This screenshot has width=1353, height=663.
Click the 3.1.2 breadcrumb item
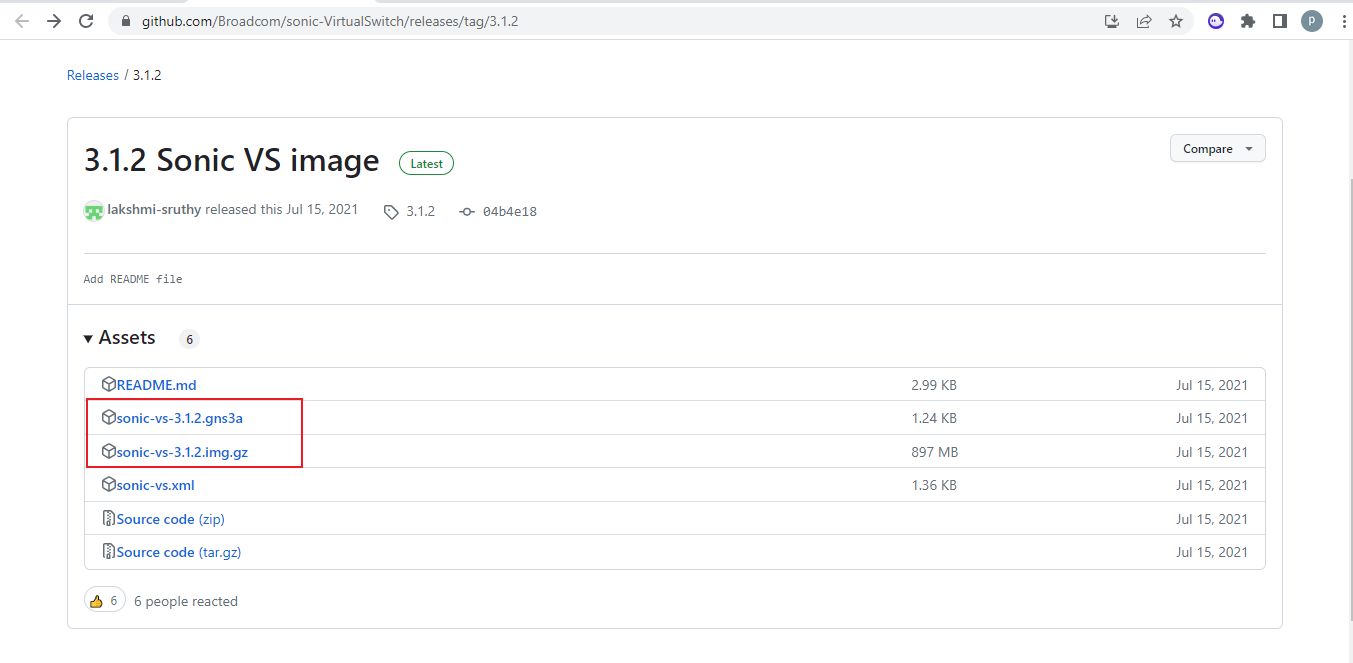(x=146, y=74)
